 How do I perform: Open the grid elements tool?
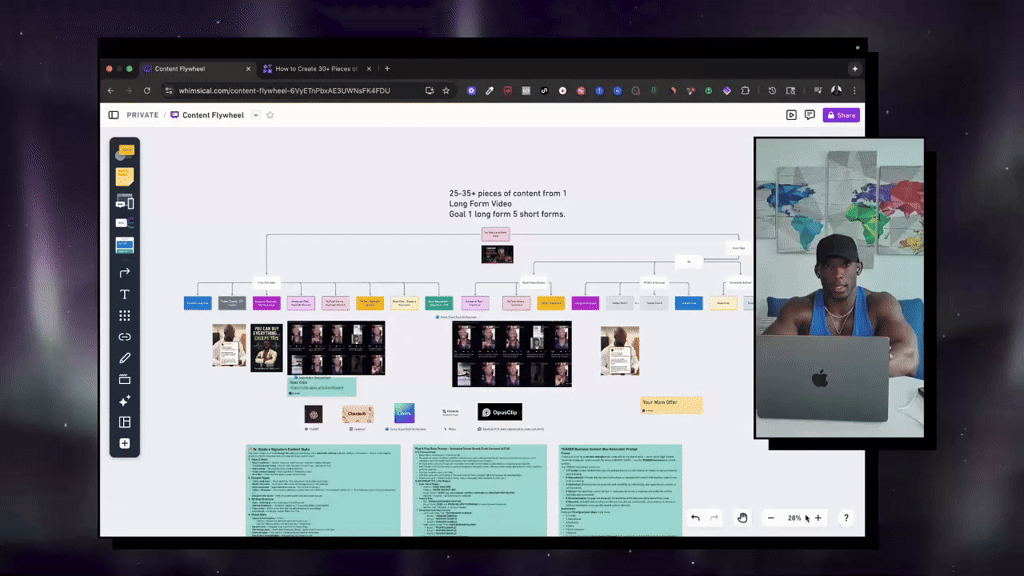(125, 316)
